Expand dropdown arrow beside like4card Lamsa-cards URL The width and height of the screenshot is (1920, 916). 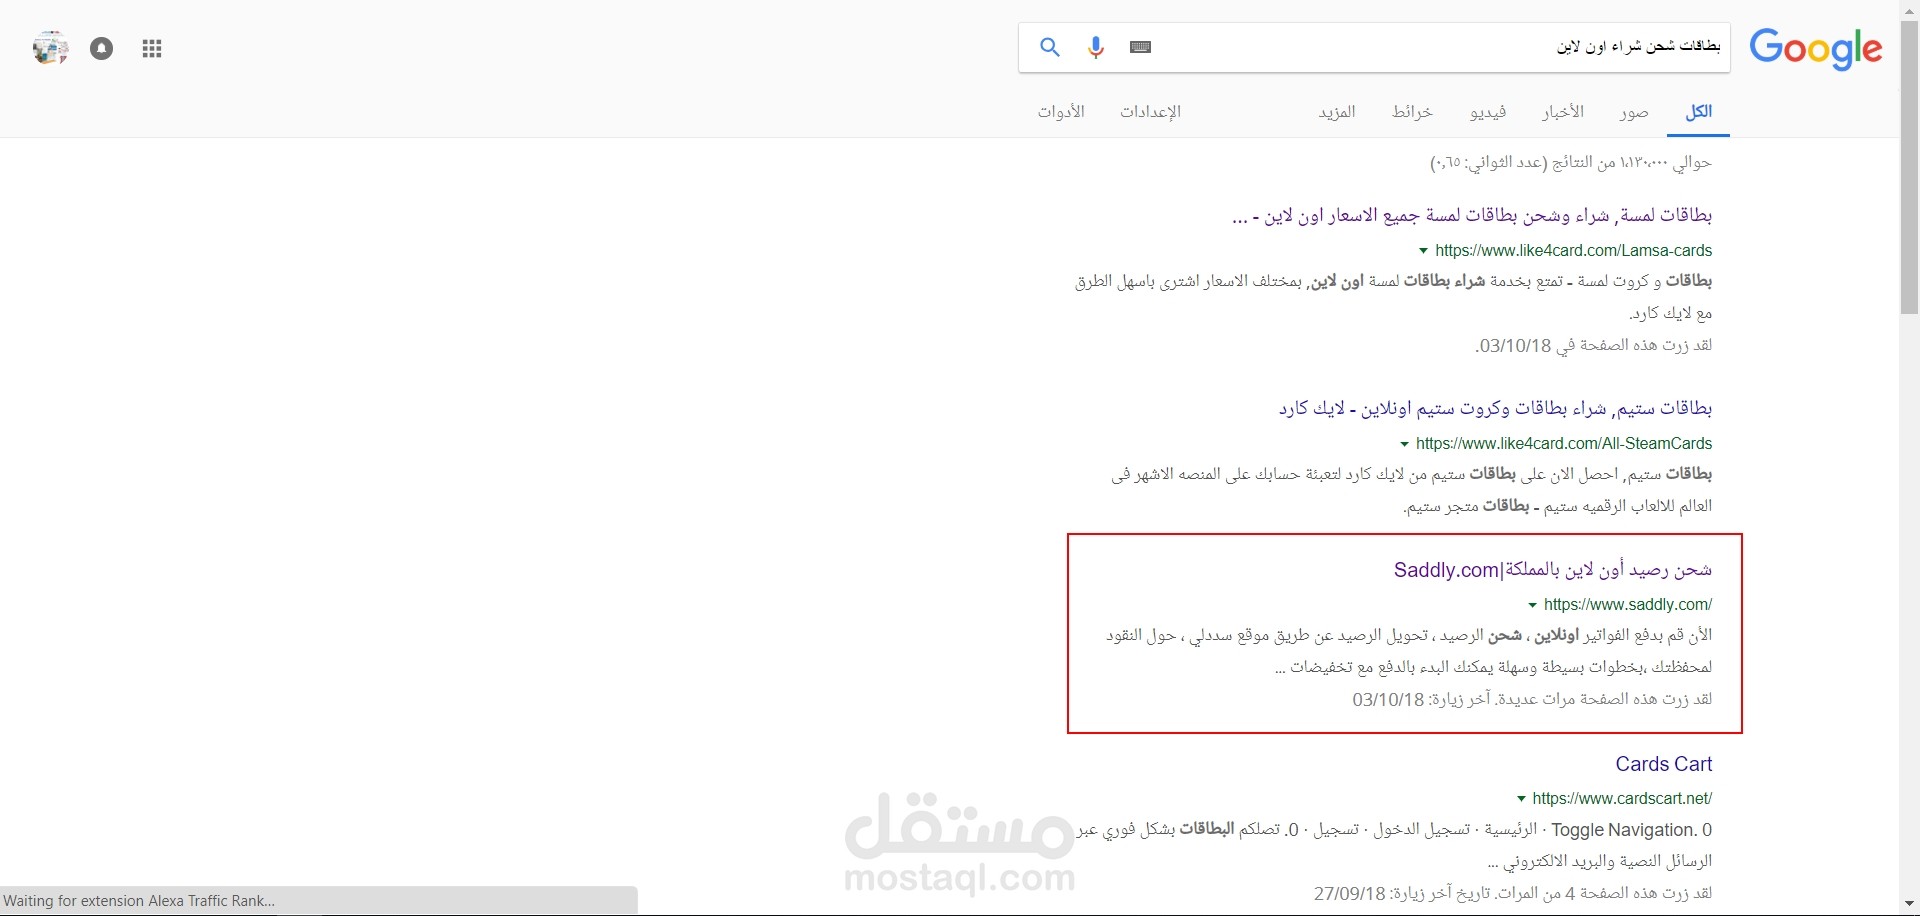point(1423,251)
